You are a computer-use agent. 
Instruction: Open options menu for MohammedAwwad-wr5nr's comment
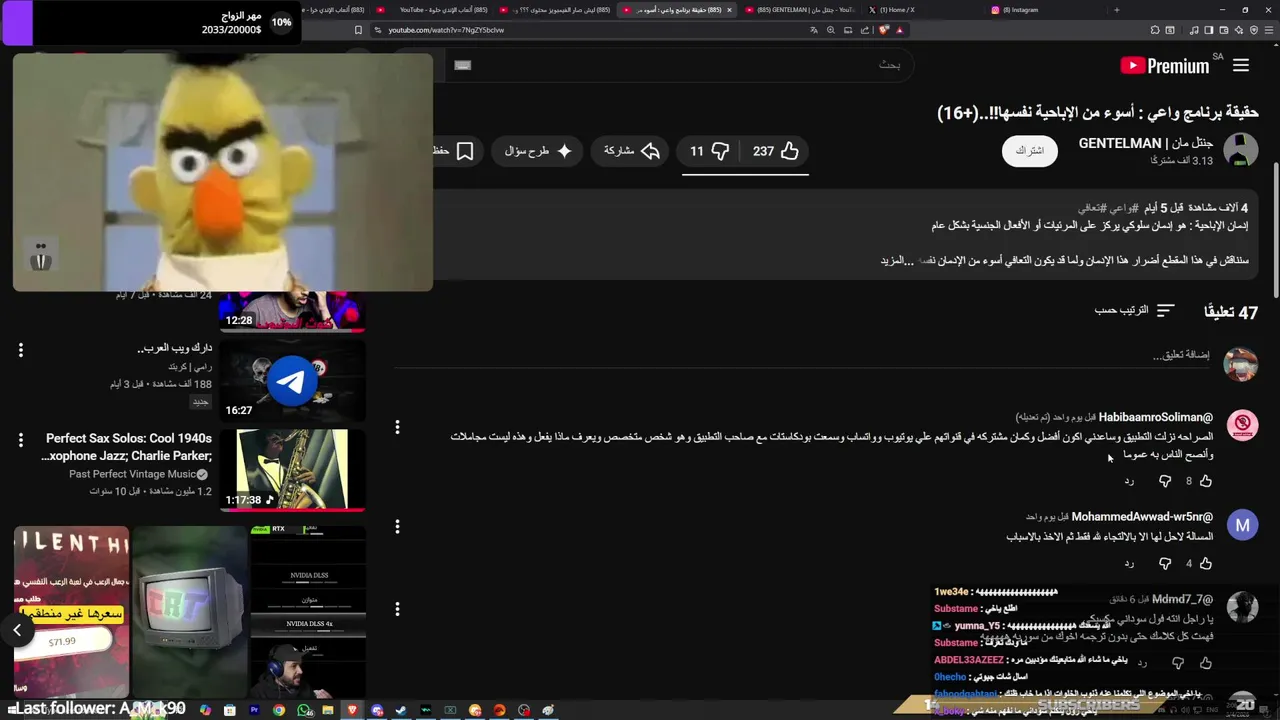[x=397, y=526]
